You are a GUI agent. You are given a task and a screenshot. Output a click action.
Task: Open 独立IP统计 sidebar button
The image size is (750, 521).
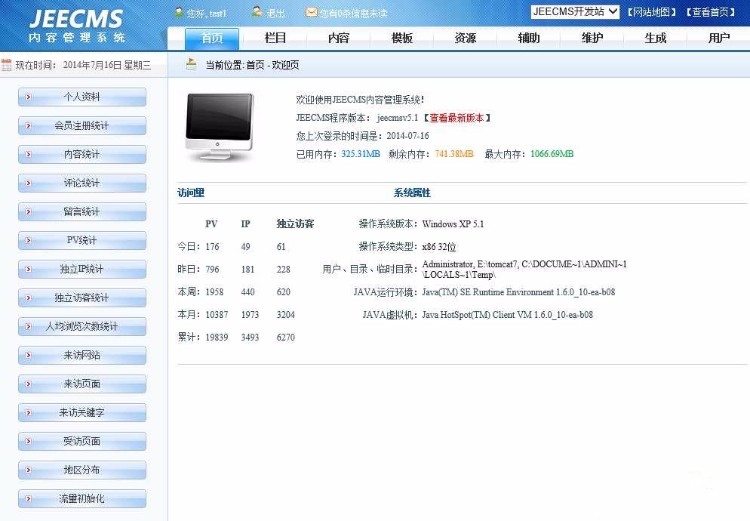tap(82, 269)
